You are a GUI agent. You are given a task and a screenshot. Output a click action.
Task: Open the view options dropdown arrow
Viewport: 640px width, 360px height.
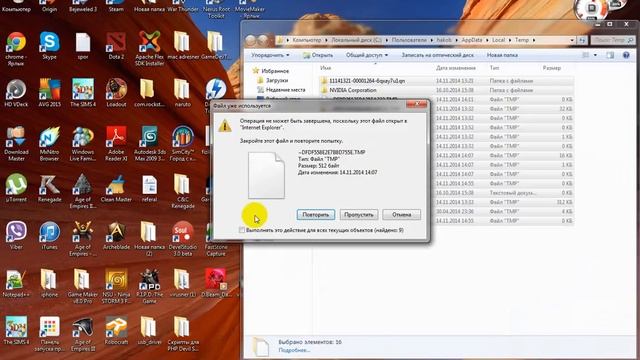click(595, 55)
